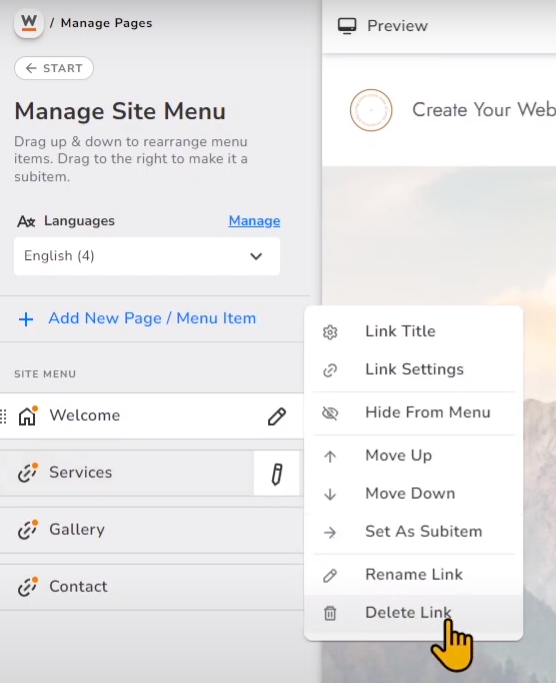This screenshot has width=556, height=683.
Task: Open the Manage languages link
Action: pyautogui.click(x=254, y=221)
